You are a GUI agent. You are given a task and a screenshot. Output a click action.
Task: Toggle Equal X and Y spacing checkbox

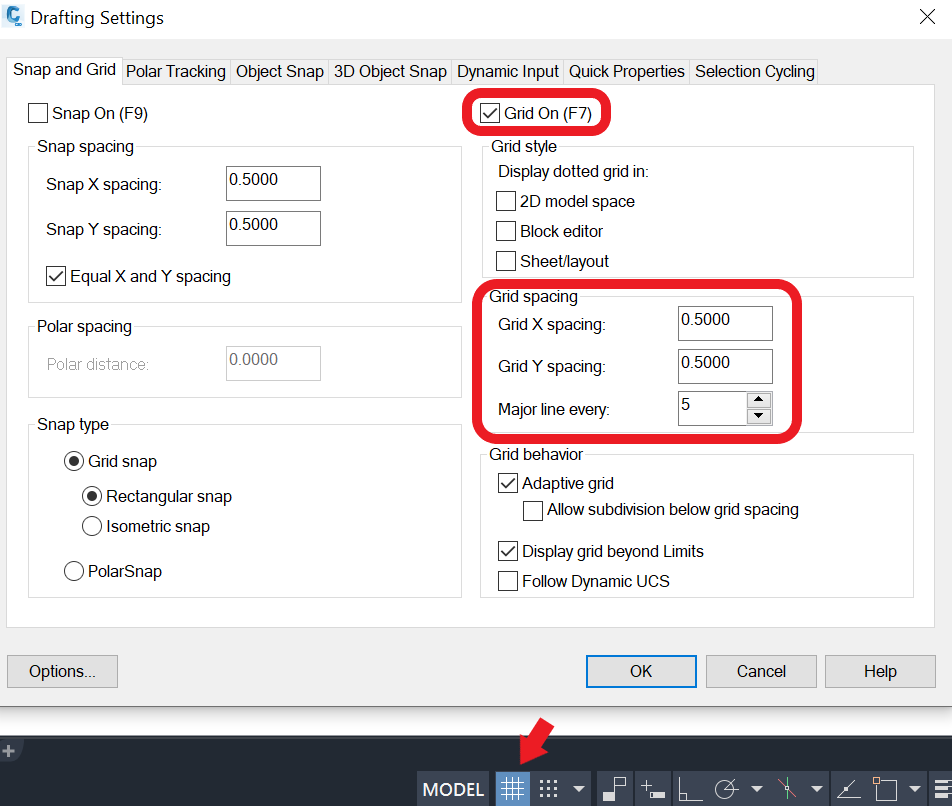tap(56, 276)
